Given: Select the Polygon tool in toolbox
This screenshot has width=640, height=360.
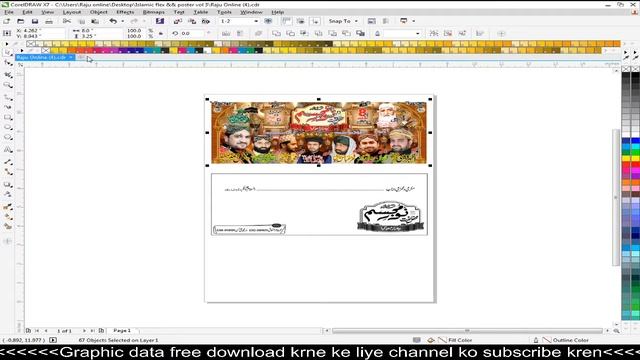Looking at the screenshot, I should coord(8,138).
